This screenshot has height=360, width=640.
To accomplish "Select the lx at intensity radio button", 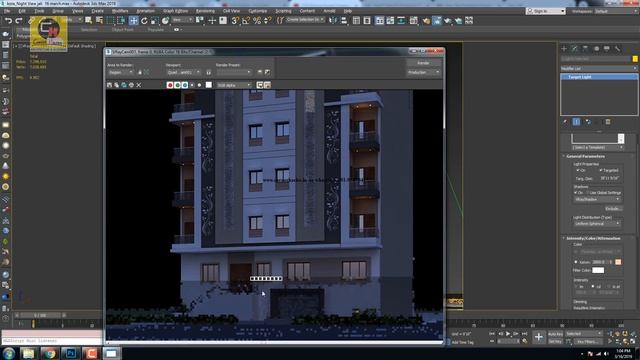I will [x=609, y=287].
